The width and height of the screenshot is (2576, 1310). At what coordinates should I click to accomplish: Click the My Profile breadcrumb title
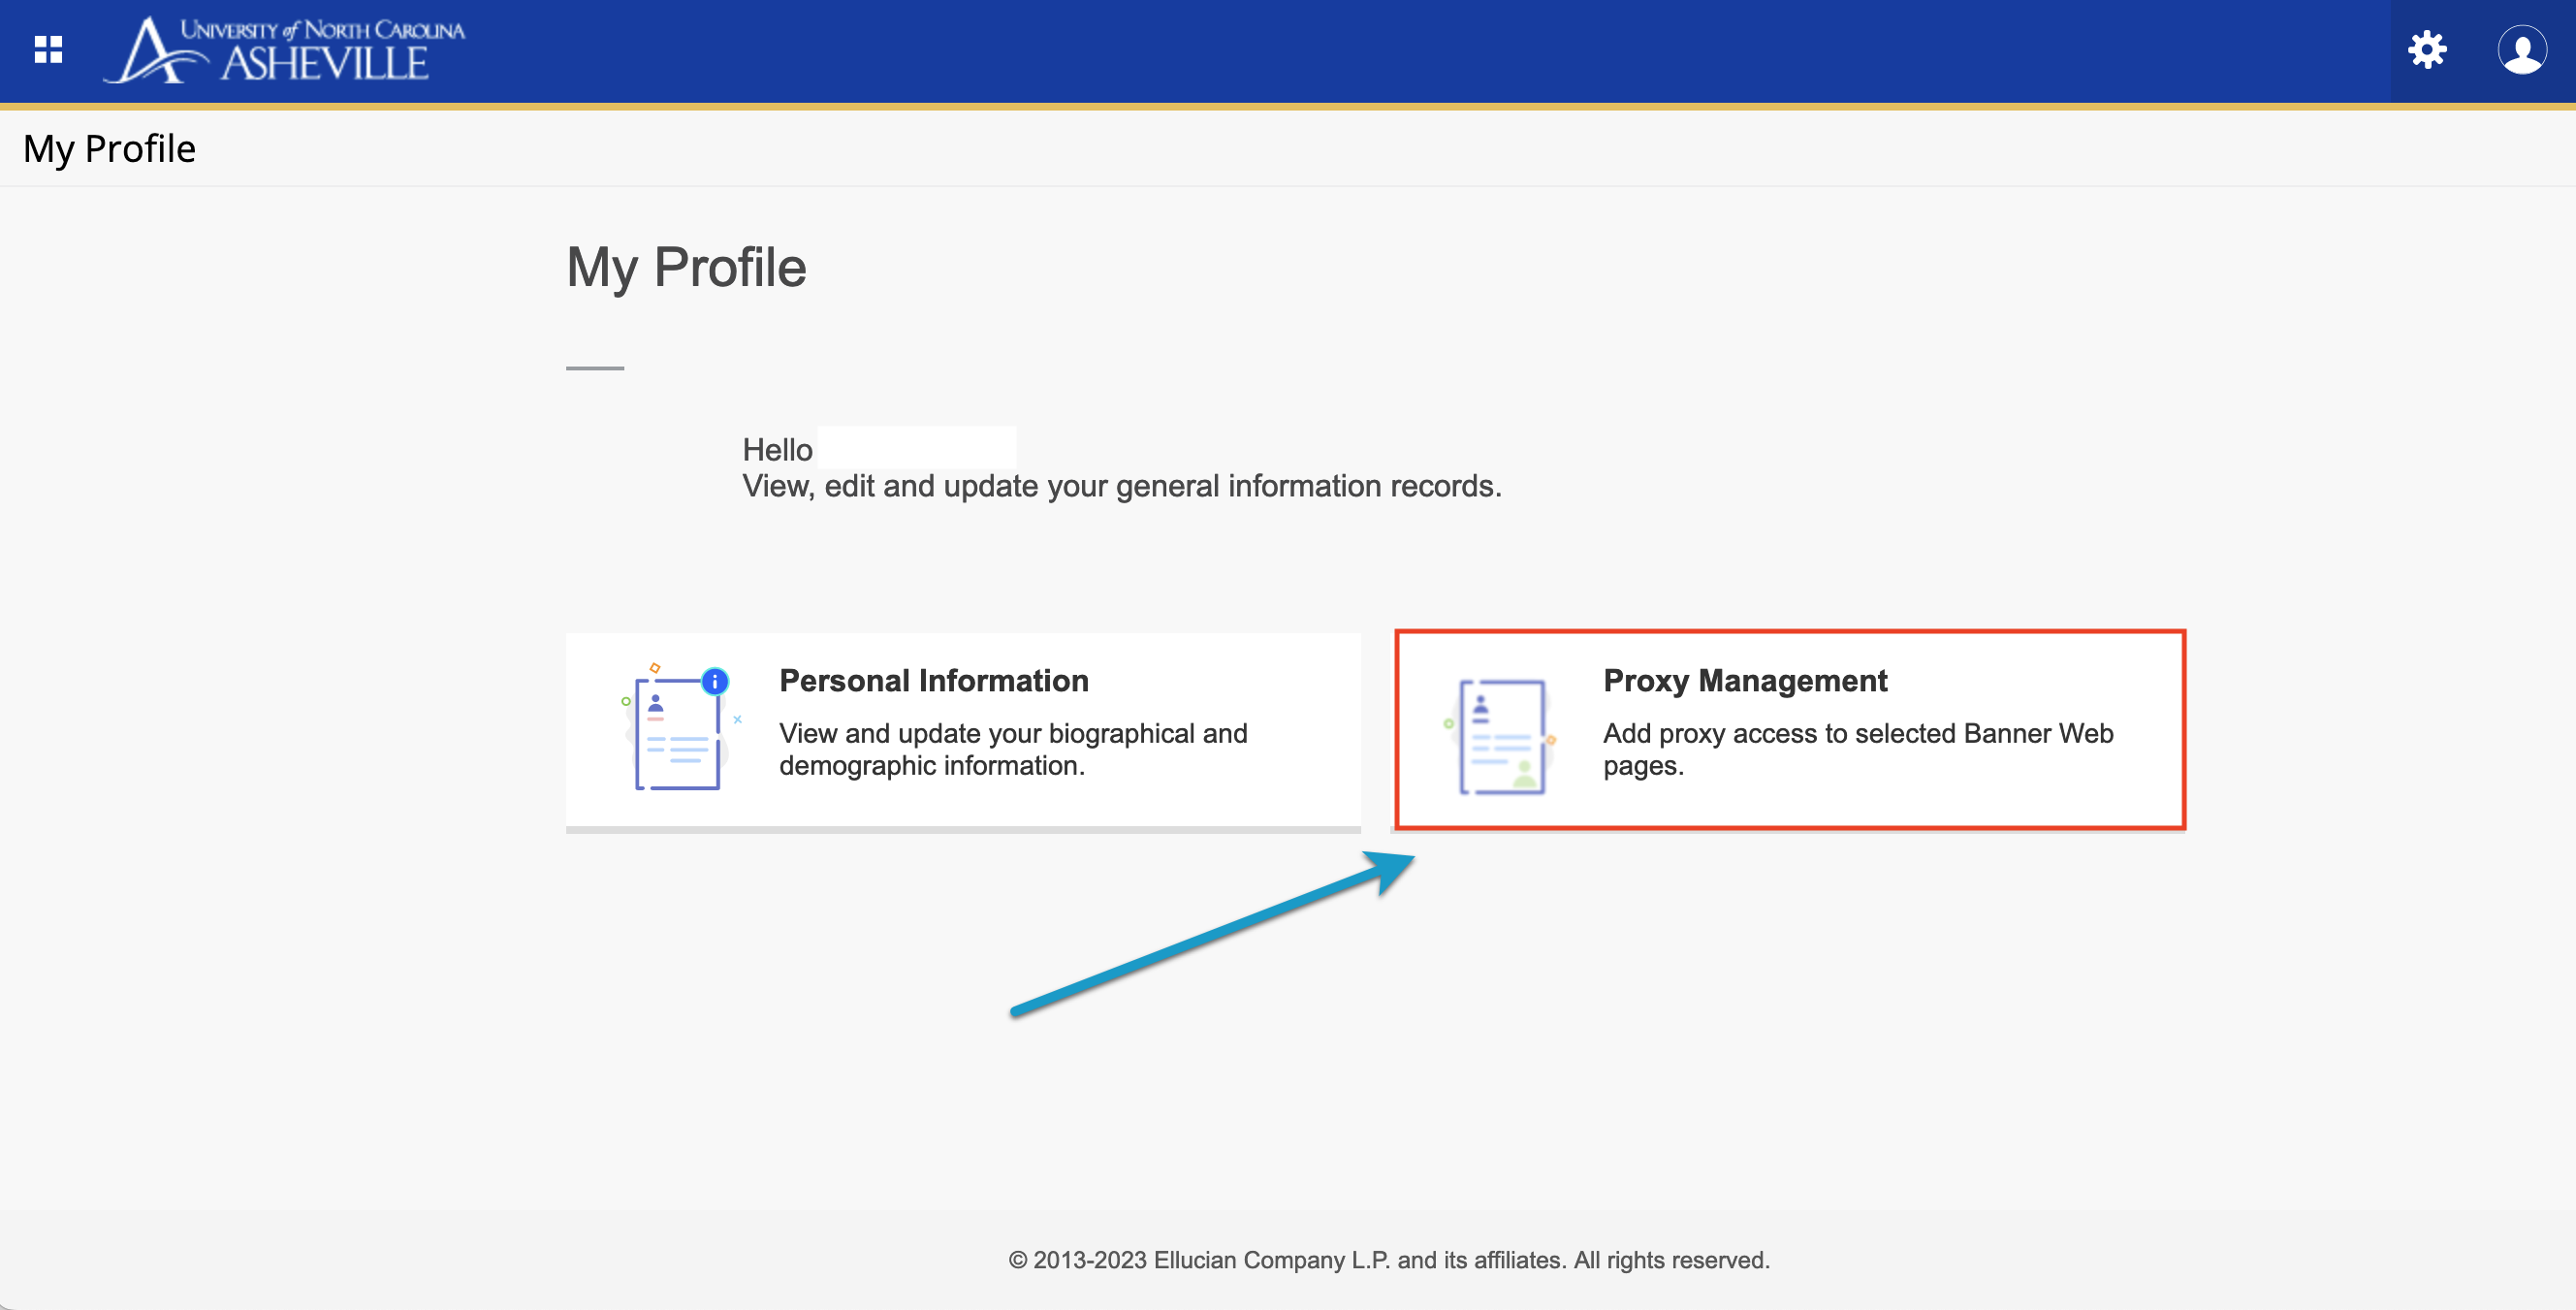[x=109, y=148]
